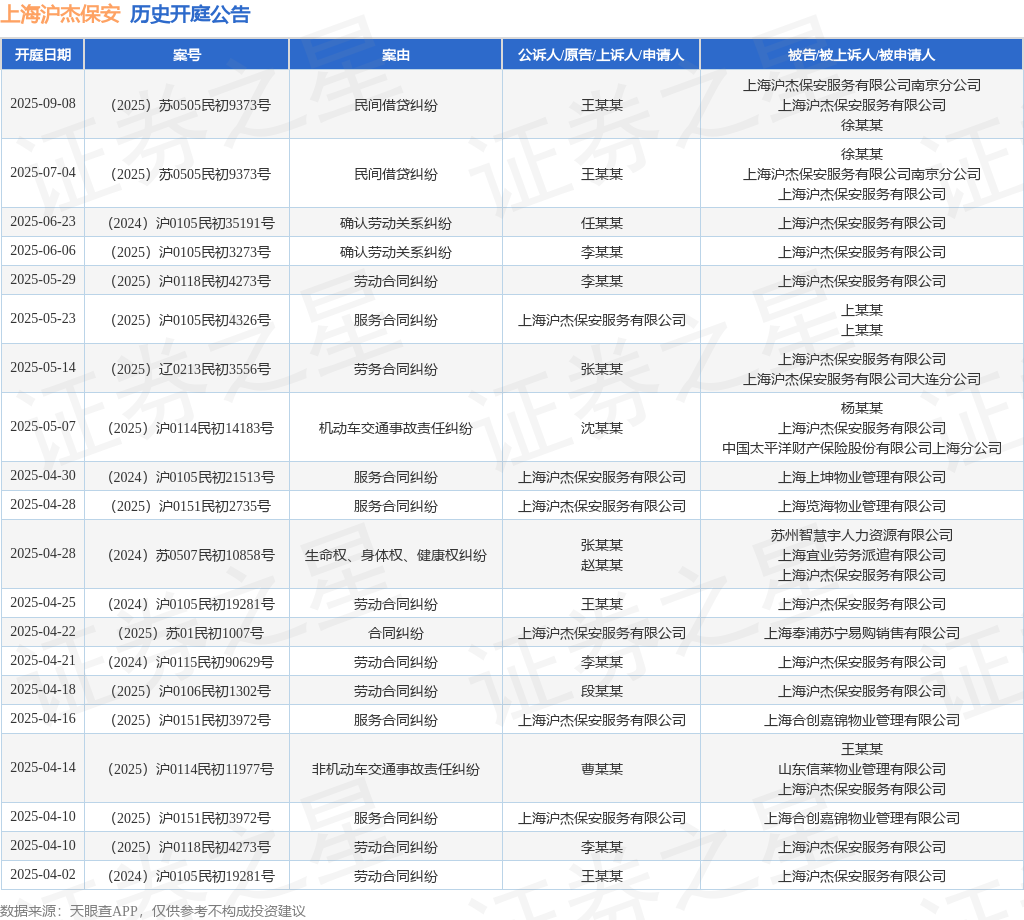Click plaintiff 沈某某
This screenshot has height=920, width=1024.
pos(601,428)
